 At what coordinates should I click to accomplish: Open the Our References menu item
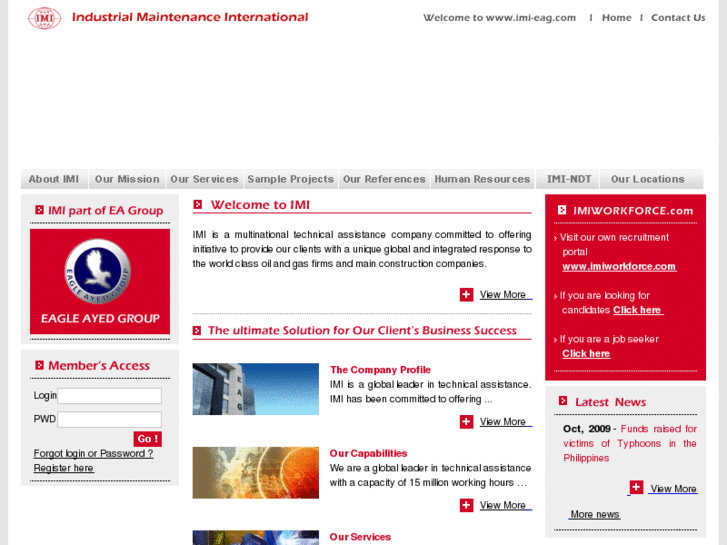[x=384, y=179]
